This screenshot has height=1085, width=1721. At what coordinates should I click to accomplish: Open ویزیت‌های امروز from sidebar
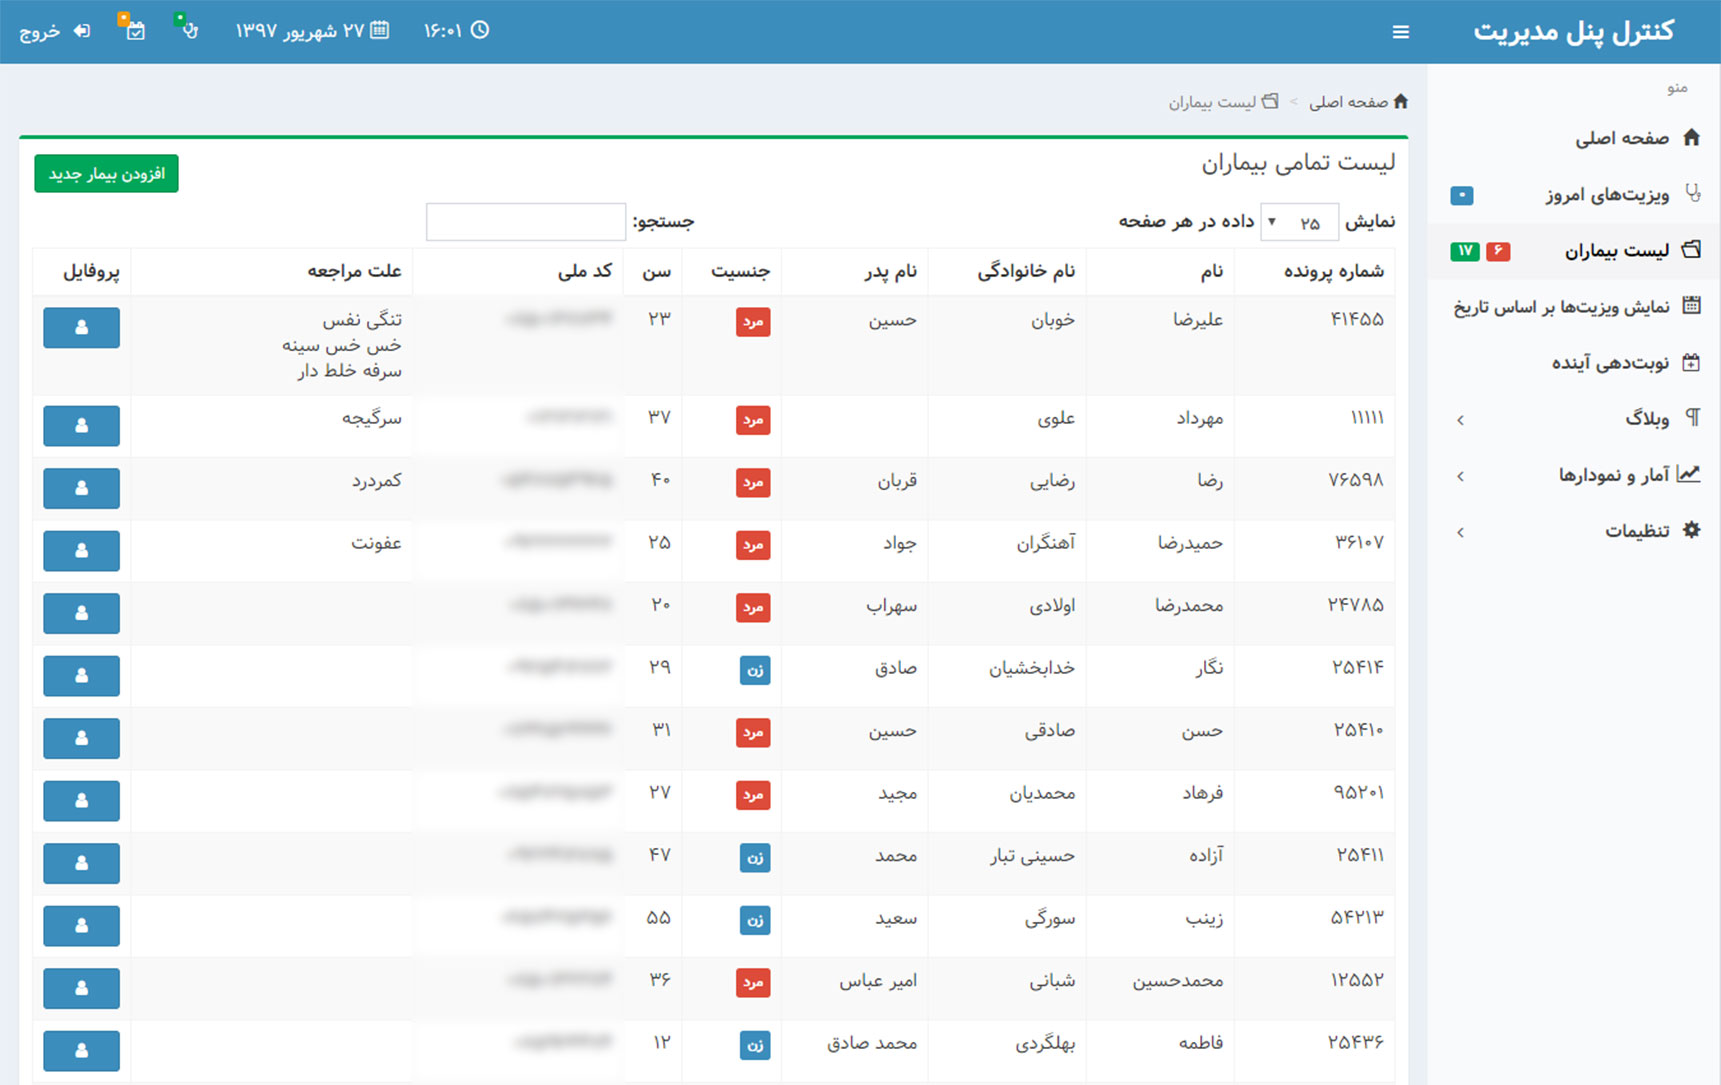point(1606,195)
